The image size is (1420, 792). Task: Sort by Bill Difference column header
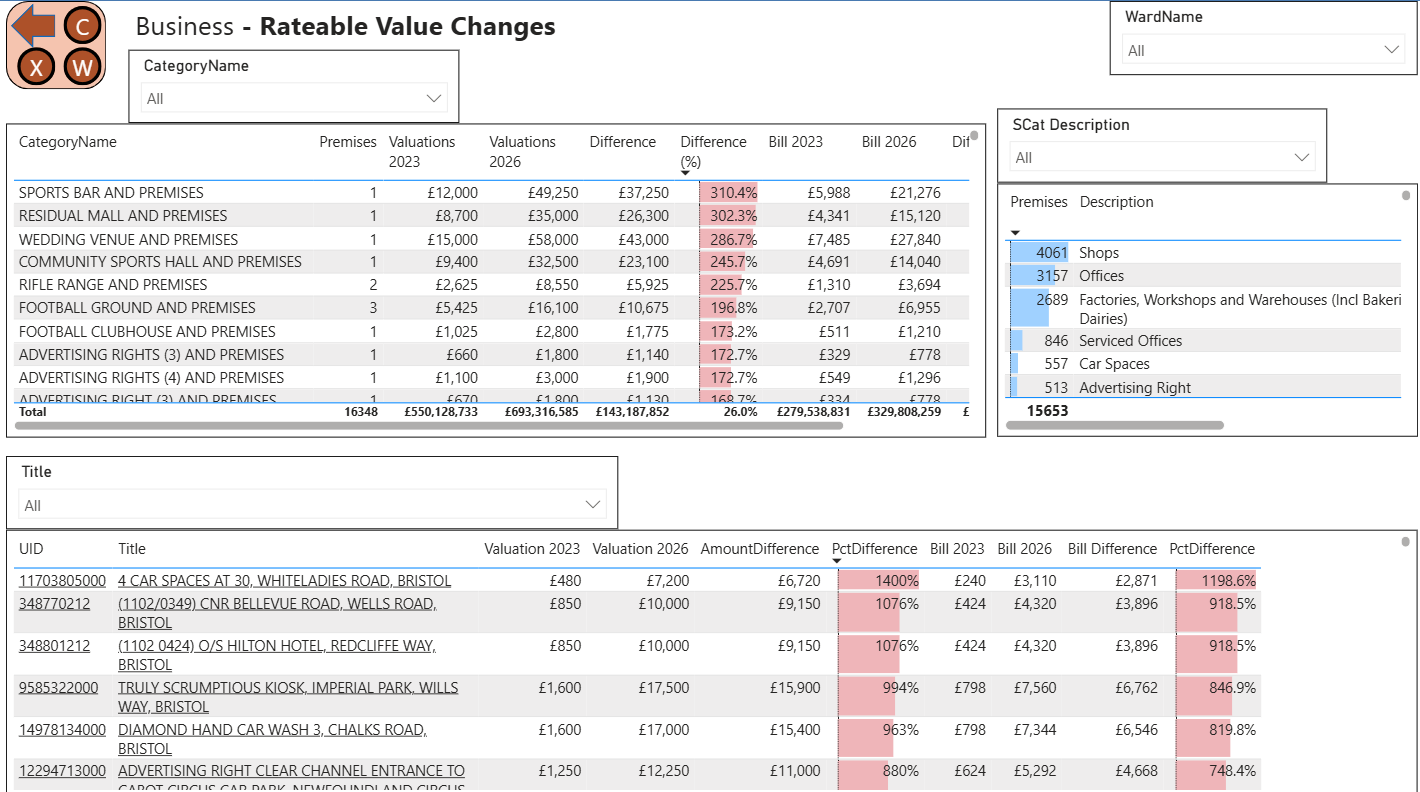1112,549
